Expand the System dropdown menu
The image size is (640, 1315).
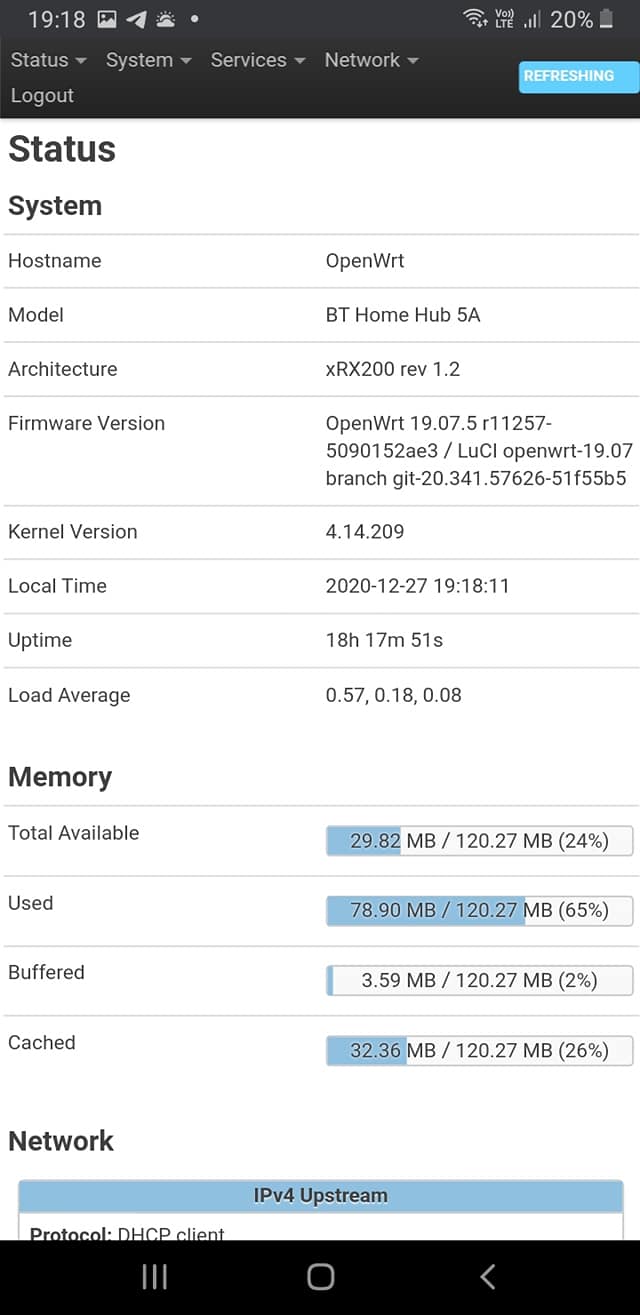click(149, 60)
